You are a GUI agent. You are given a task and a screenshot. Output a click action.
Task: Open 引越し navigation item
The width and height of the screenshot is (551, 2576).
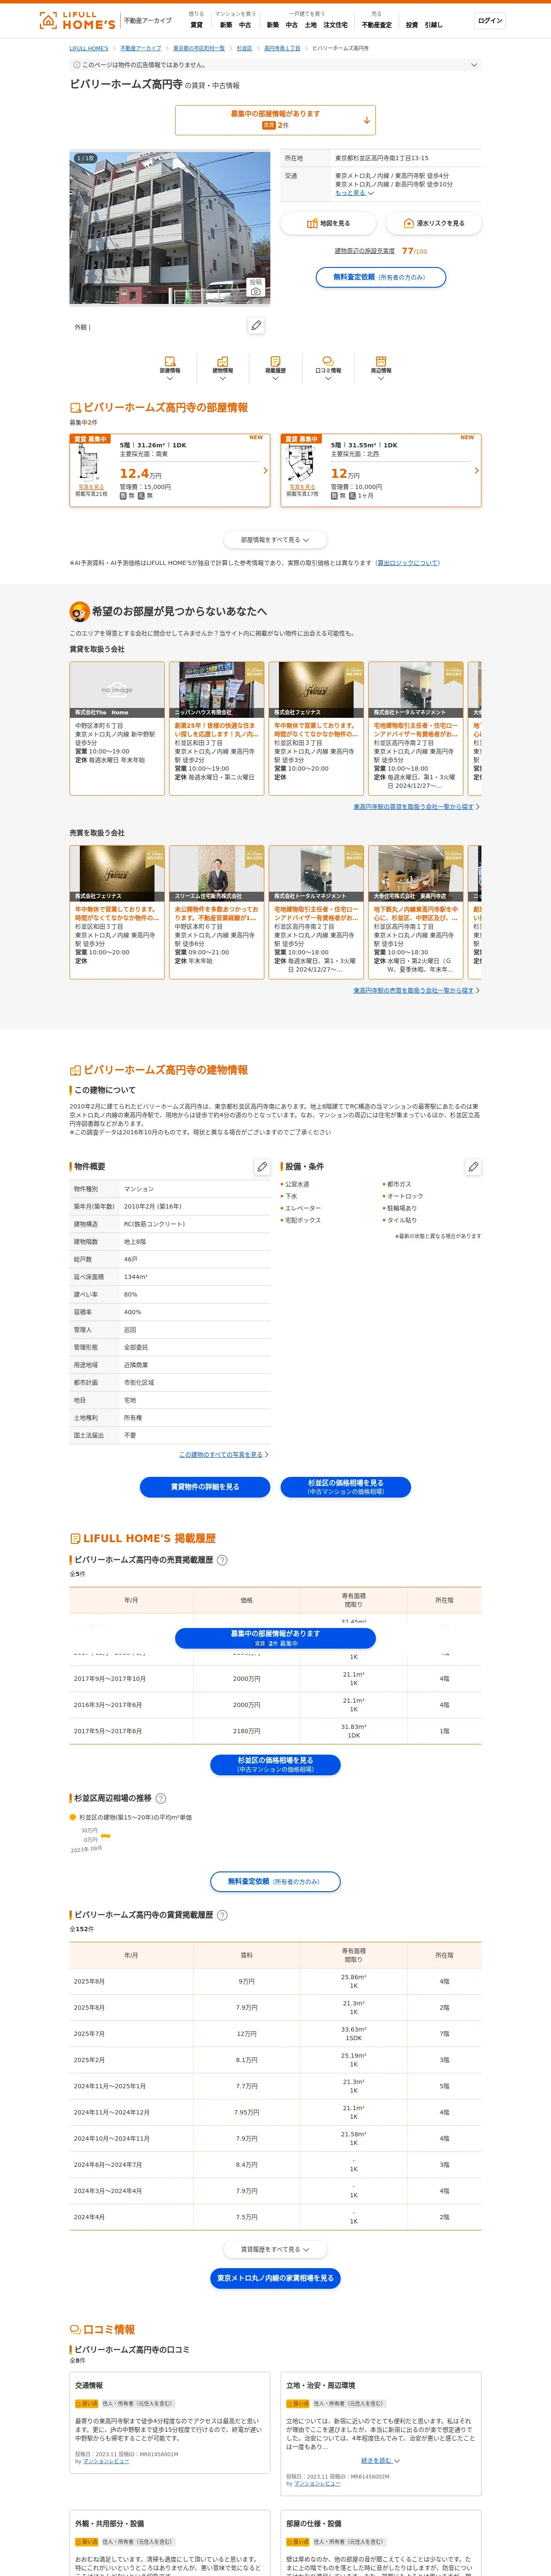pyautogui.click(x=433, y=25)
